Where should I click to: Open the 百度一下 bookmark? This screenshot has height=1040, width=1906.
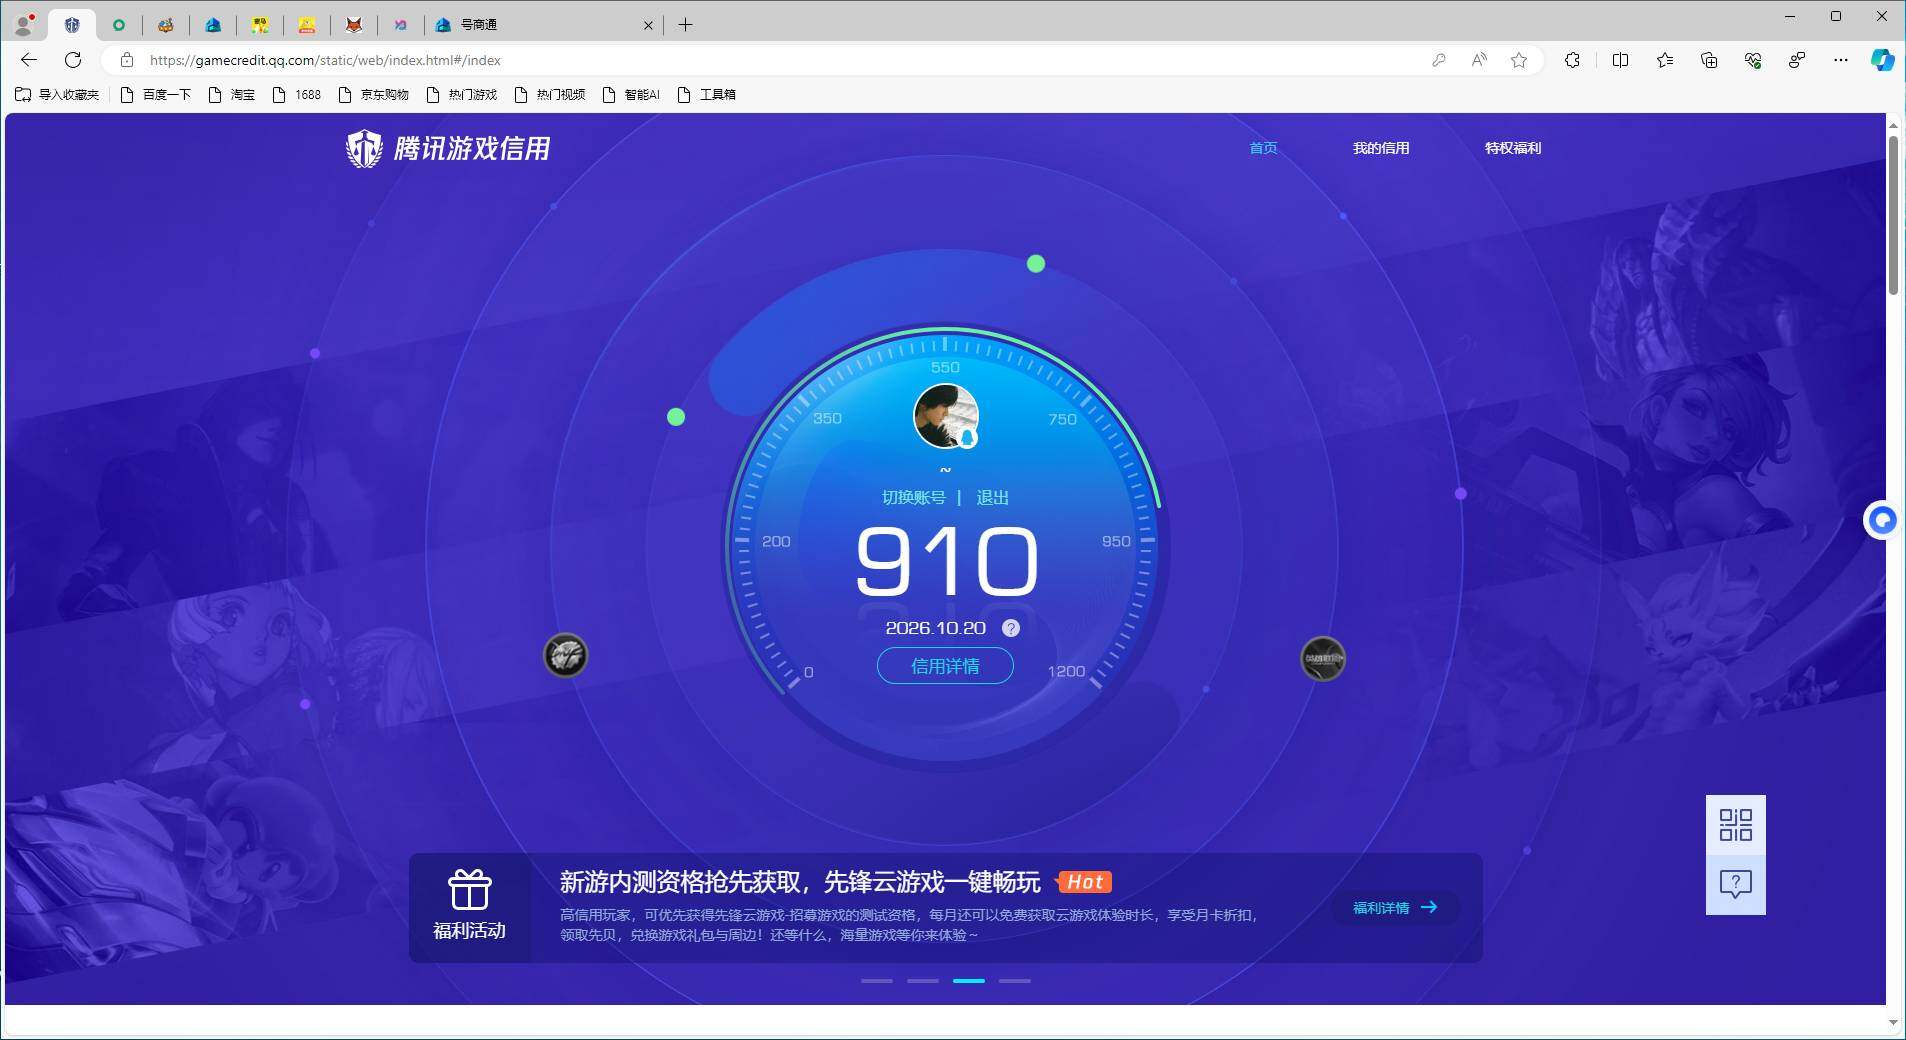click(155, 95)
